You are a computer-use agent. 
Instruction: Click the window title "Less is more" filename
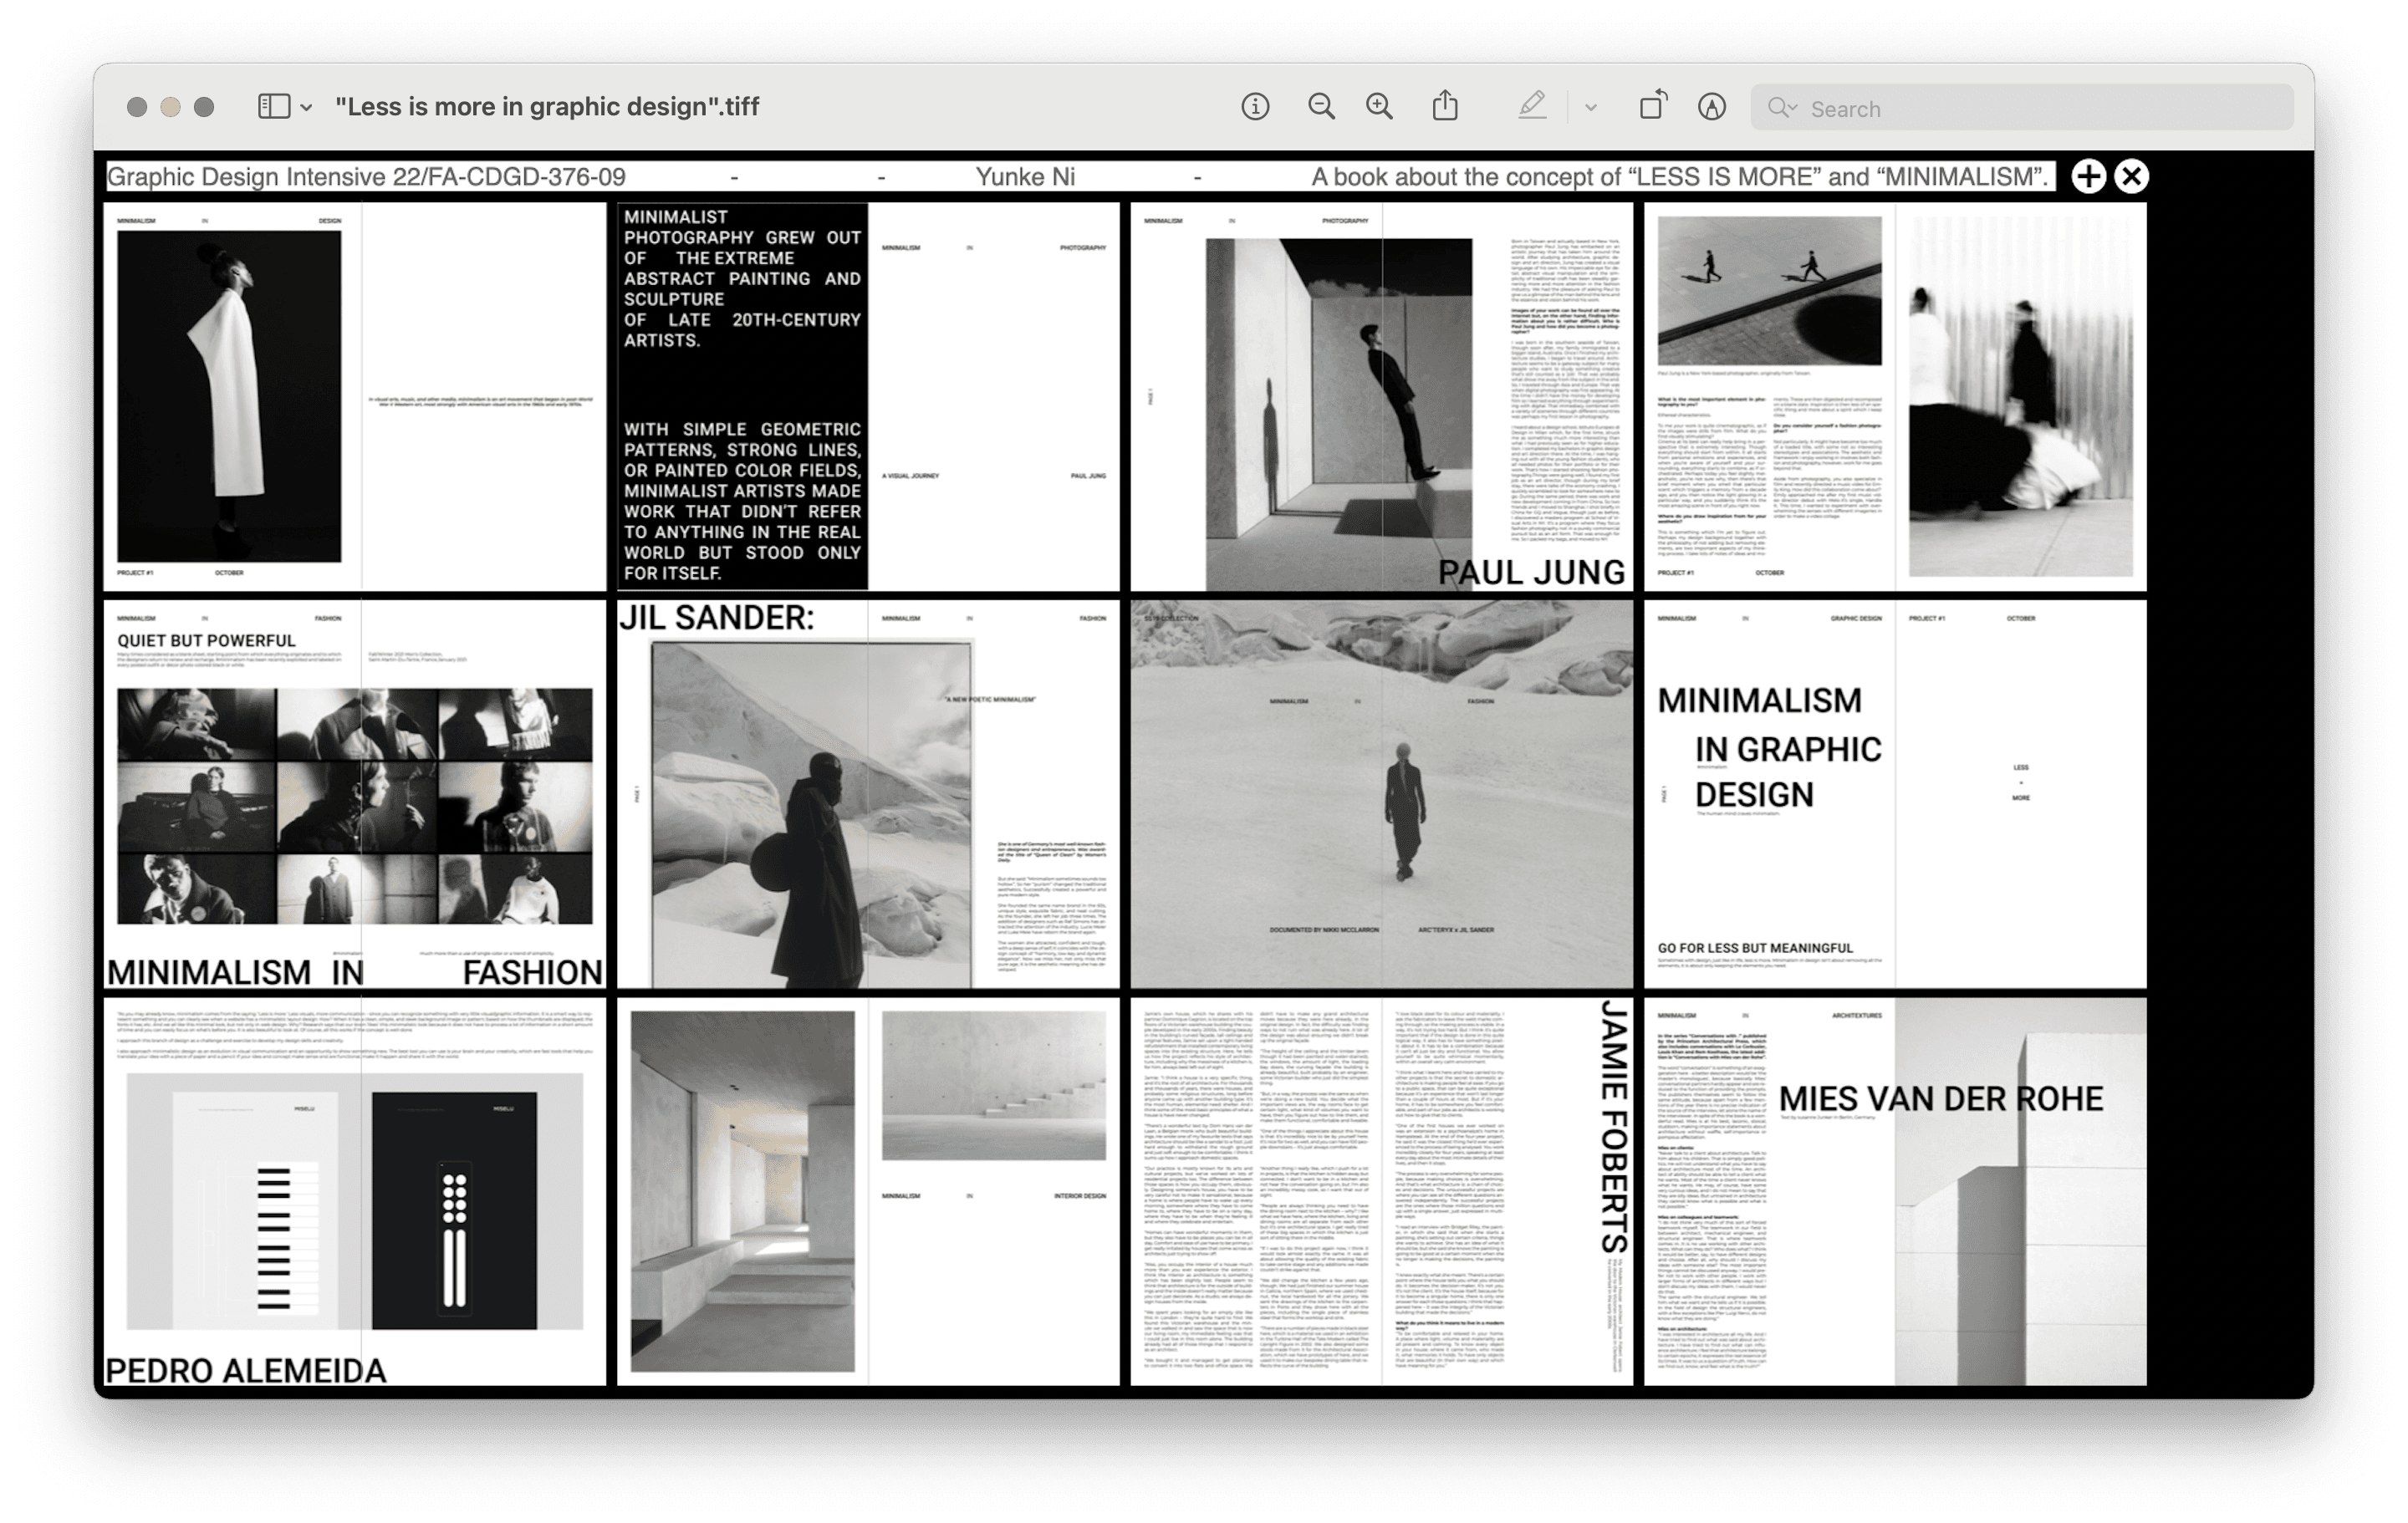coord(547,107)
